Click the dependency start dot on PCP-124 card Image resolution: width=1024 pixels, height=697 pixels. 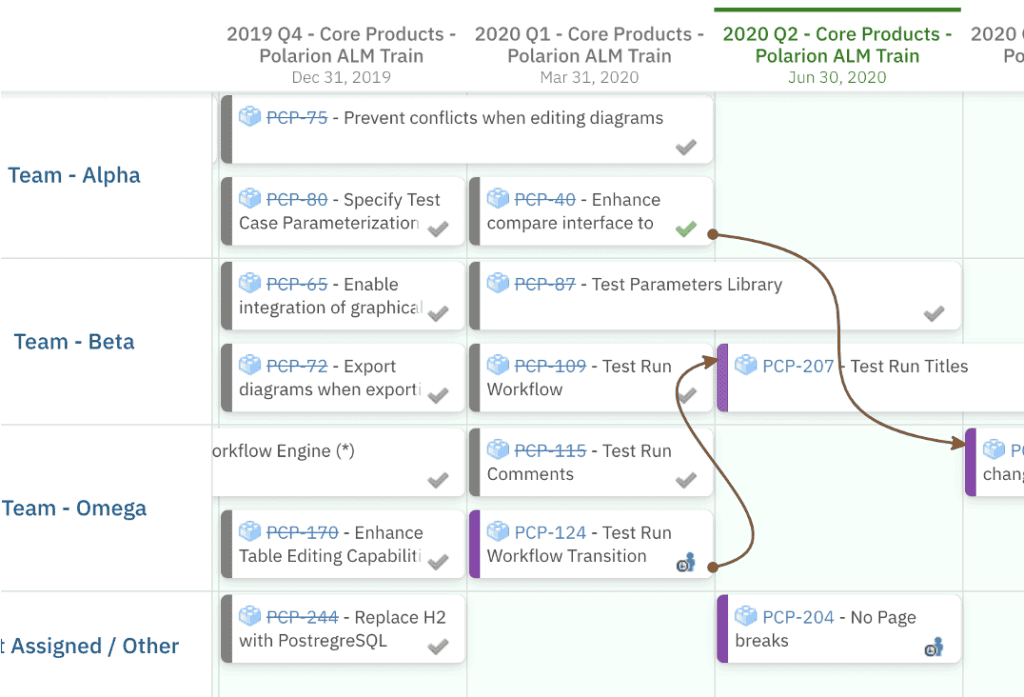712,567
